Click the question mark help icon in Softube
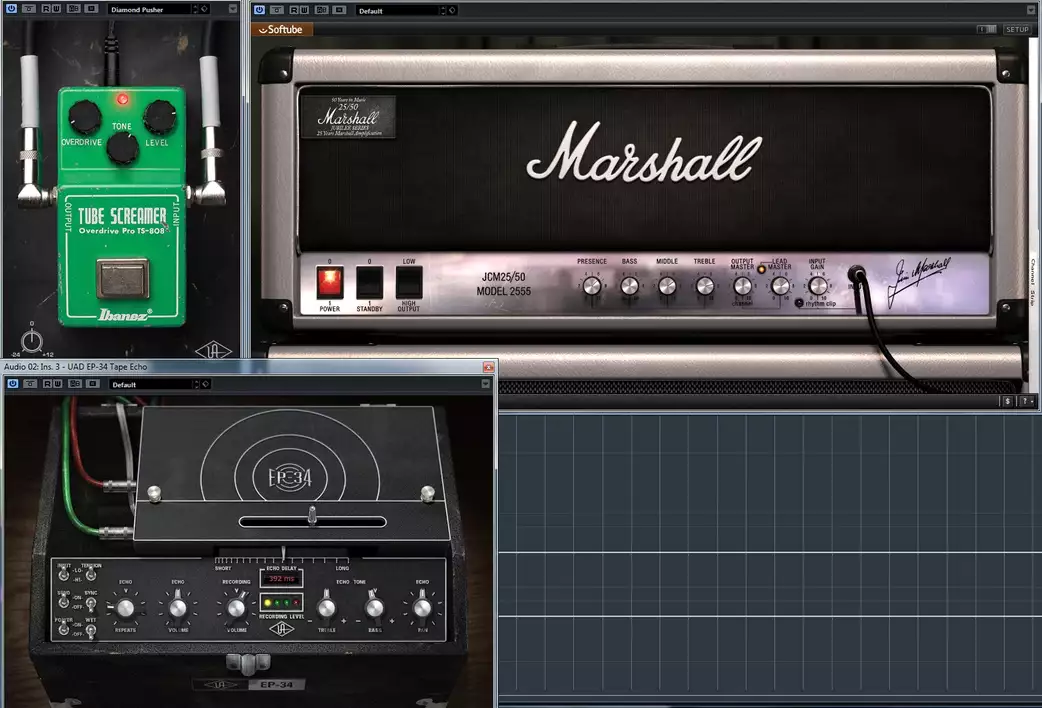The height and width of the screenshot is (708, 1042). click(x=1024, y=401)
